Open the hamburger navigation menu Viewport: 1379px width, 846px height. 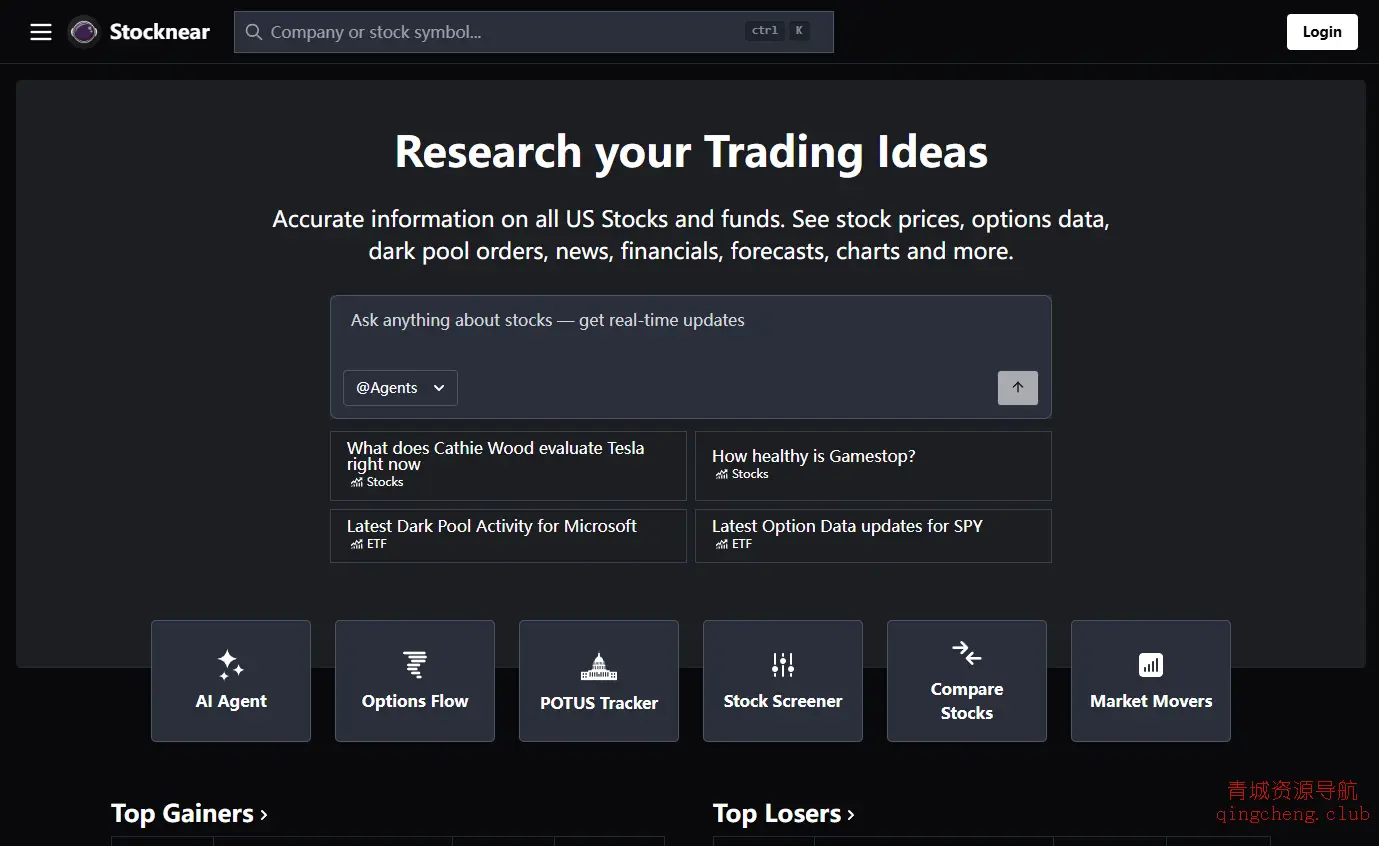41,32
